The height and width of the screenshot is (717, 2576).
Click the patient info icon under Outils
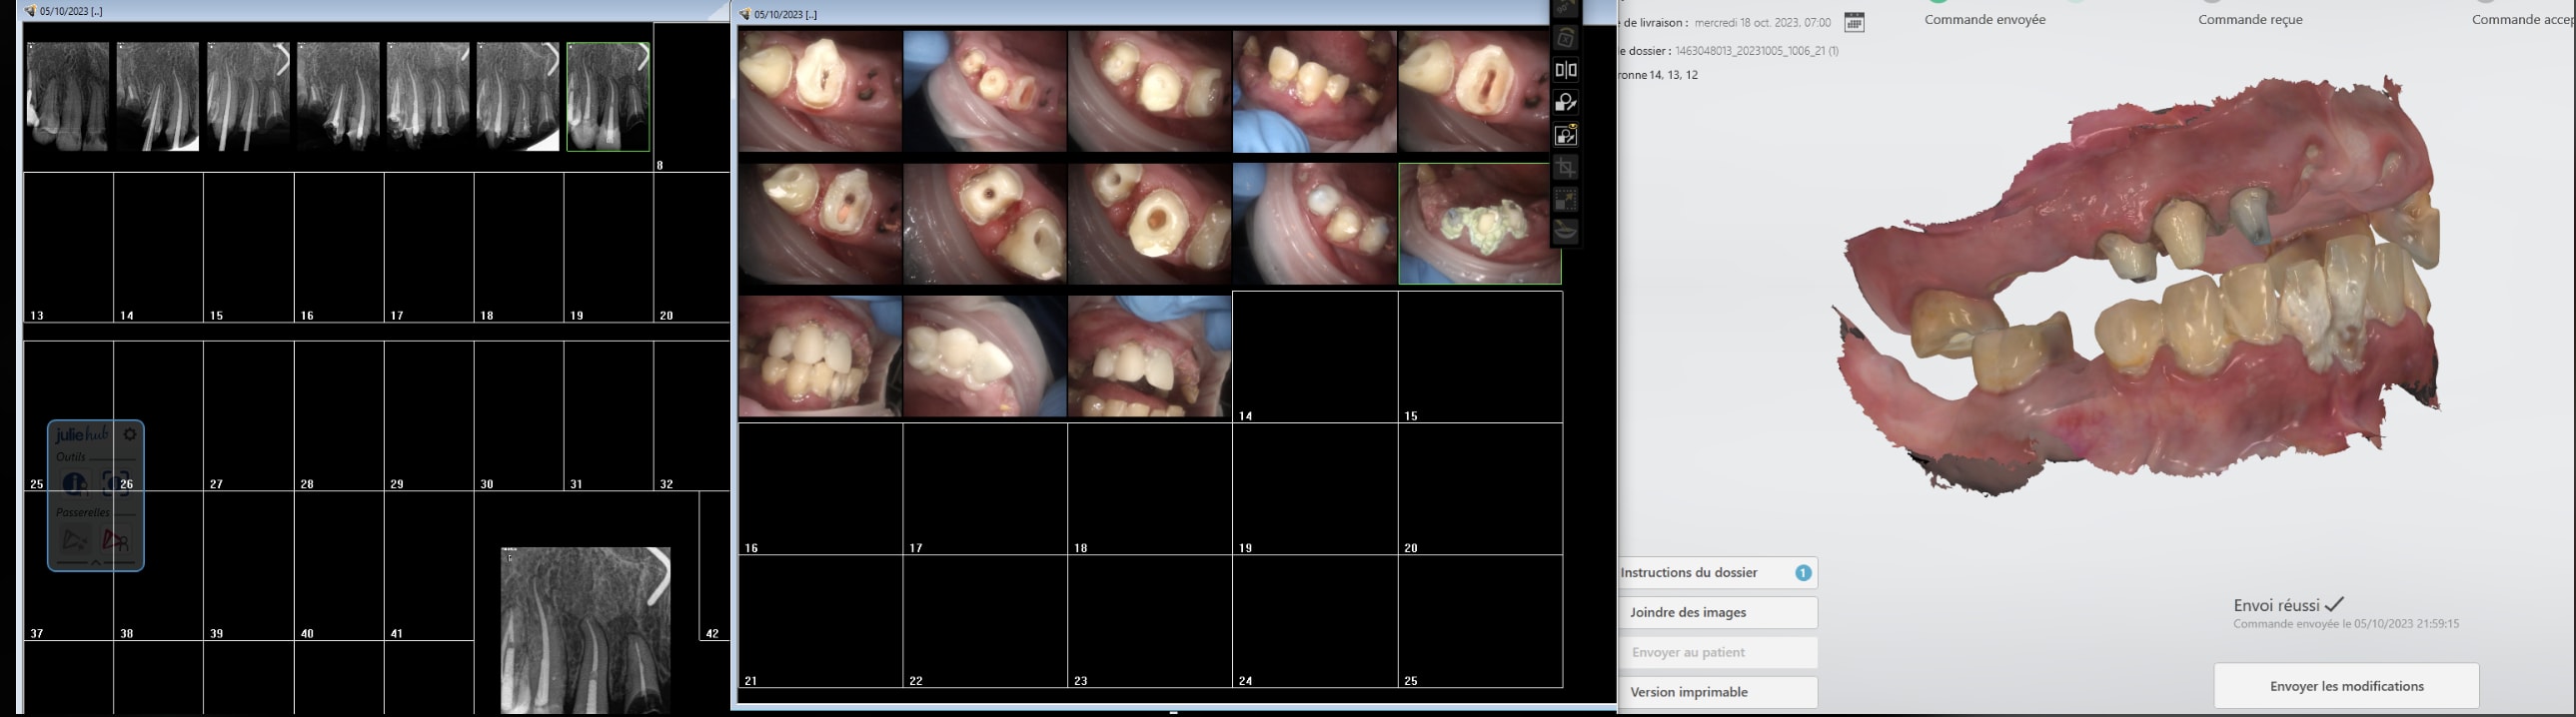[74, 485]
